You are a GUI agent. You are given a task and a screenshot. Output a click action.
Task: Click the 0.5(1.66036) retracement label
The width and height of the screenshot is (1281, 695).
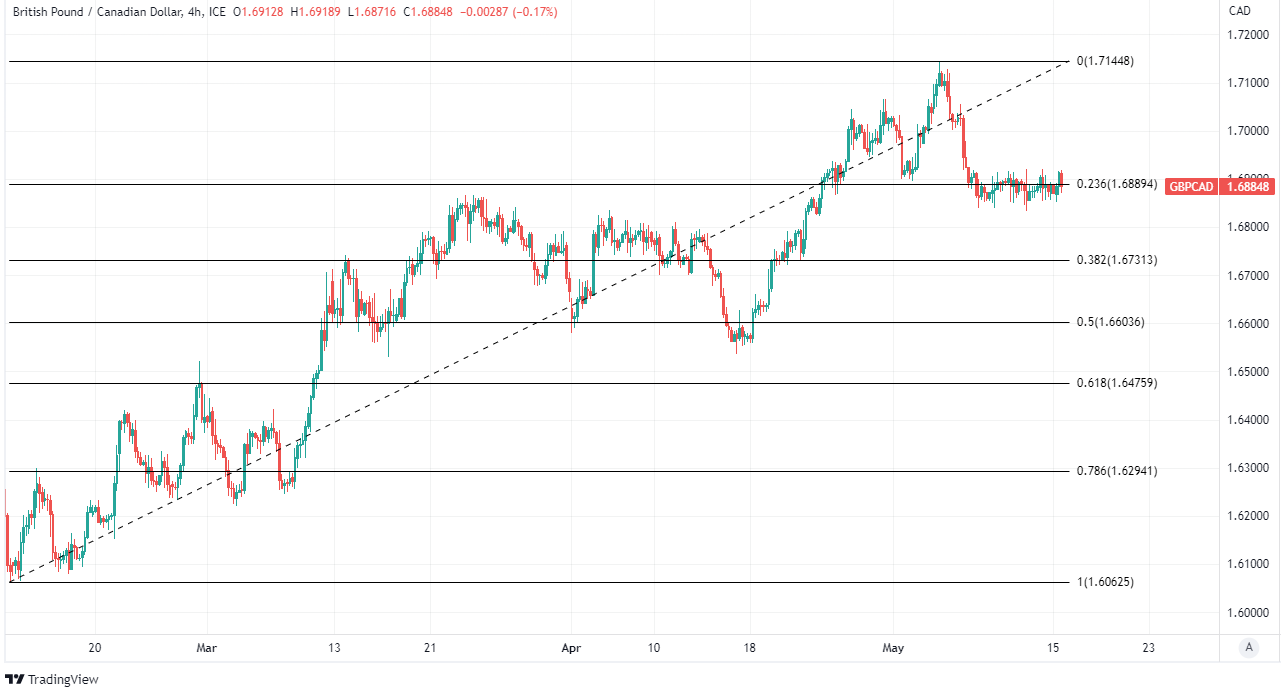[x=1110, y=322]
